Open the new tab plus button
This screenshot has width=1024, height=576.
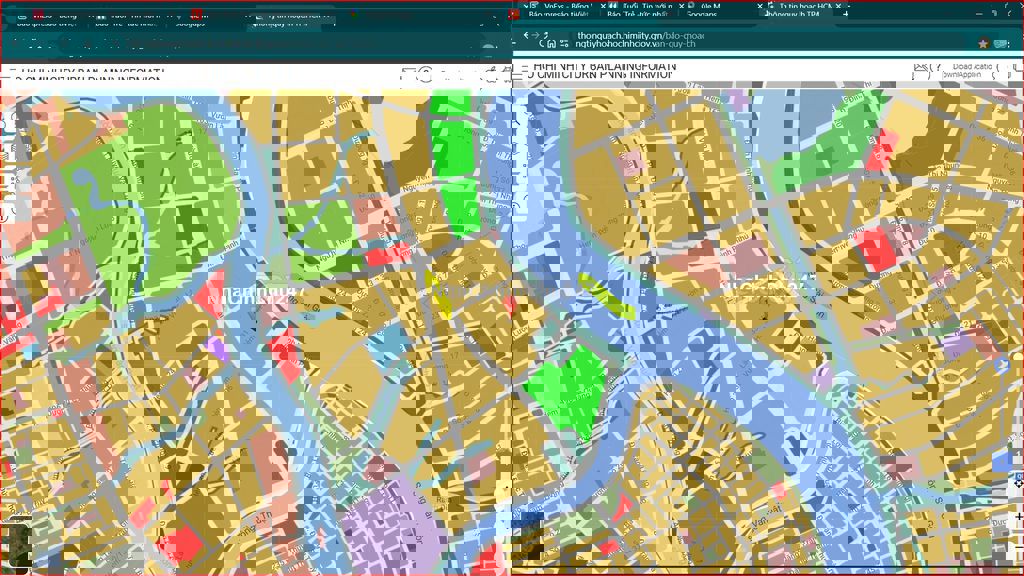845,13
